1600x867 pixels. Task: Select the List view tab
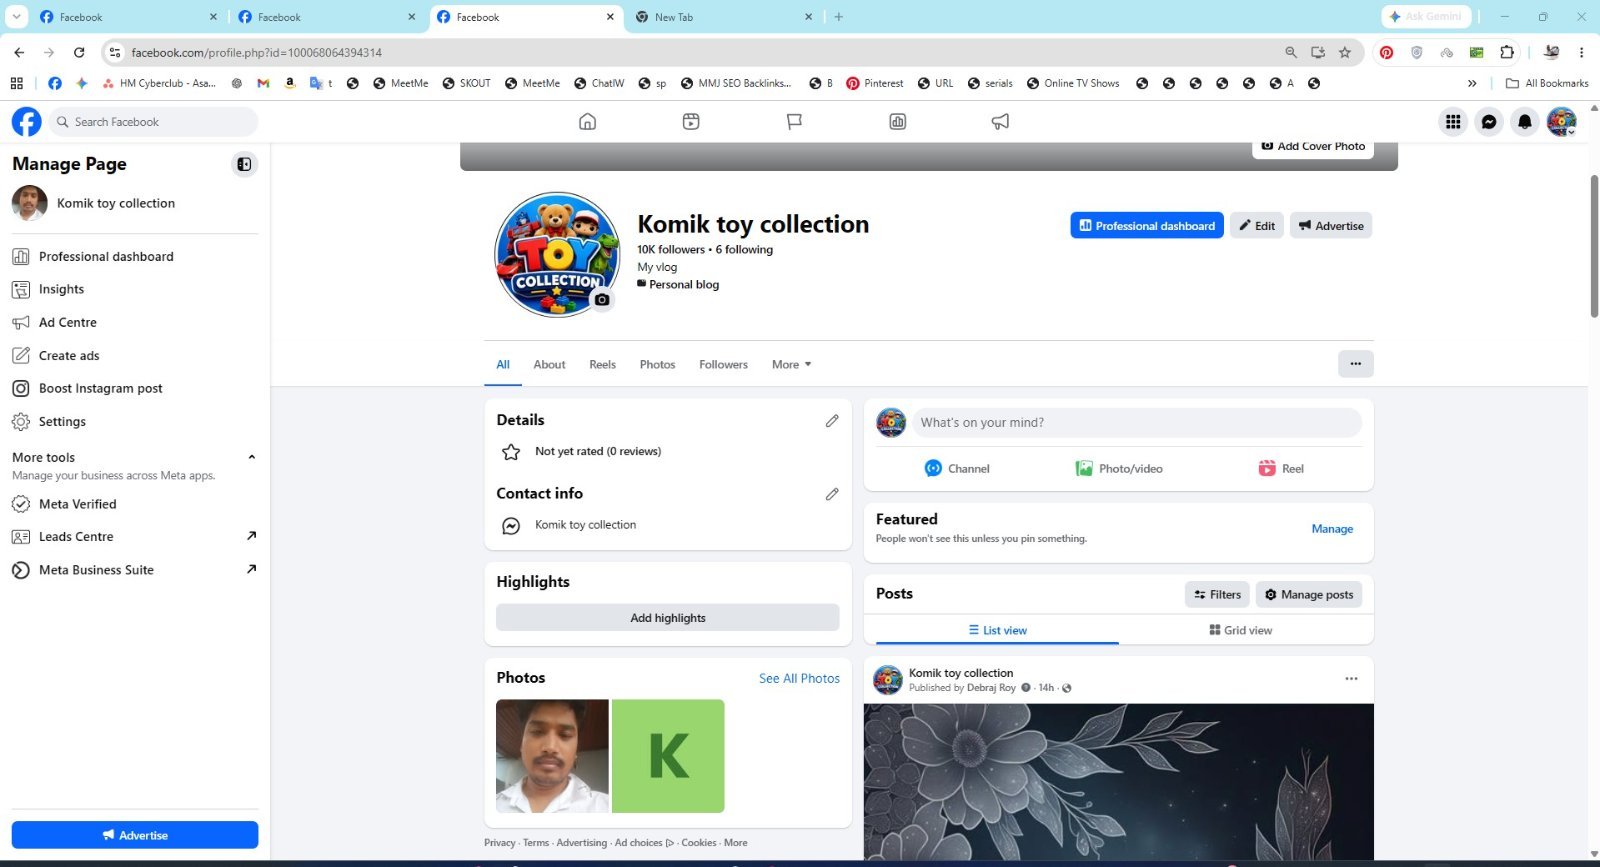coord(997,630)
